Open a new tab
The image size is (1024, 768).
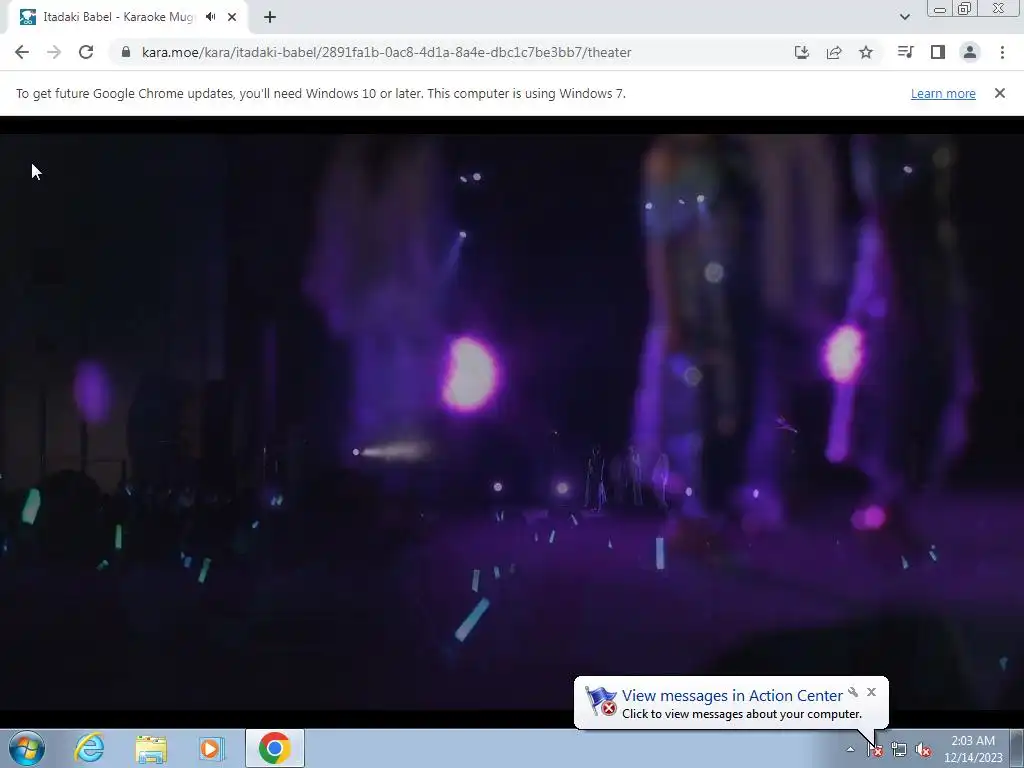click(x=270, y=17)
